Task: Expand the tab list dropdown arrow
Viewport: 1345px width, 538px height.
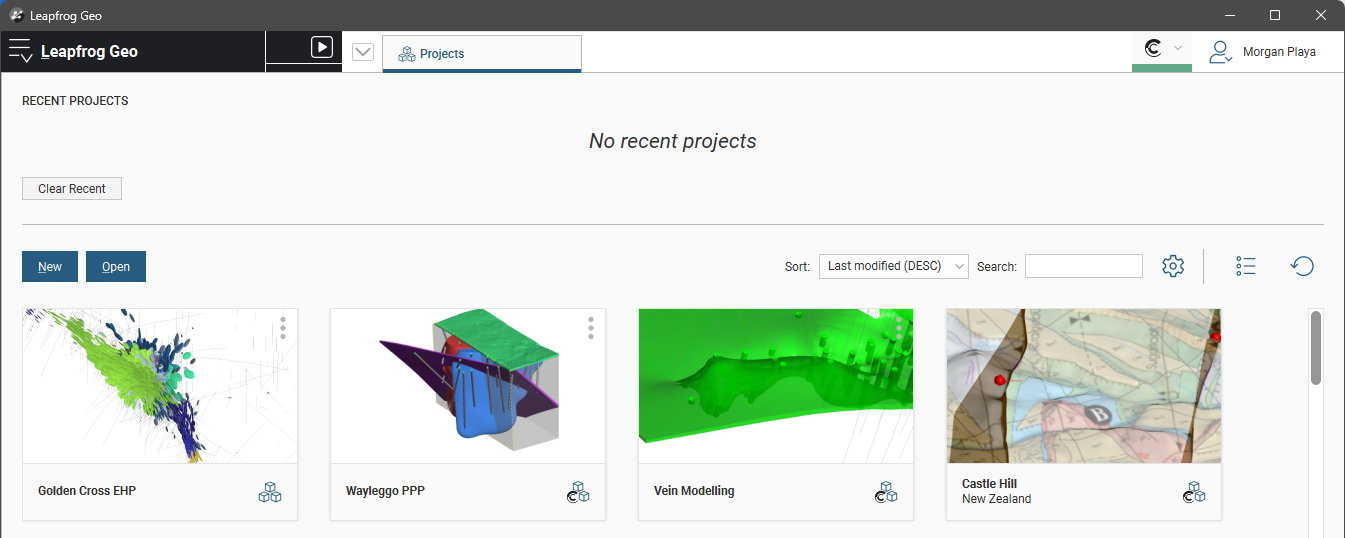Action: click(x=363, y=53)
